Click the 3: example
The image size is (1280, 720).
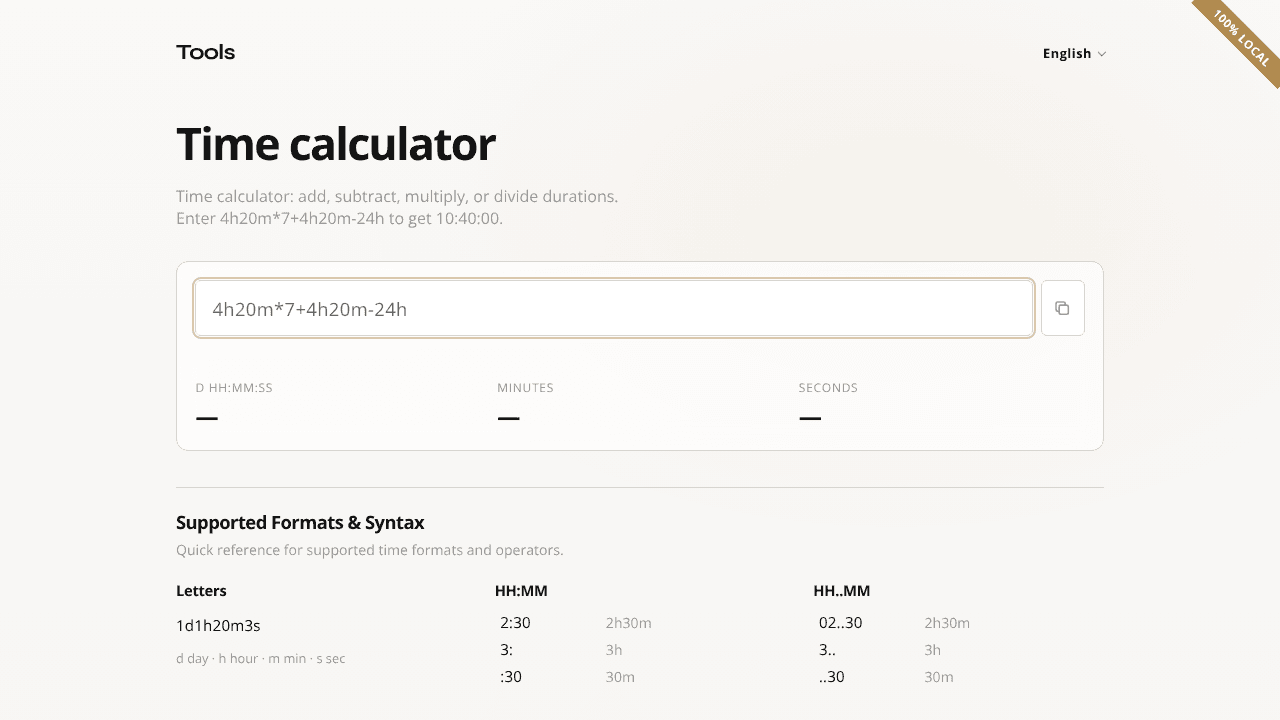coord(506,650)
